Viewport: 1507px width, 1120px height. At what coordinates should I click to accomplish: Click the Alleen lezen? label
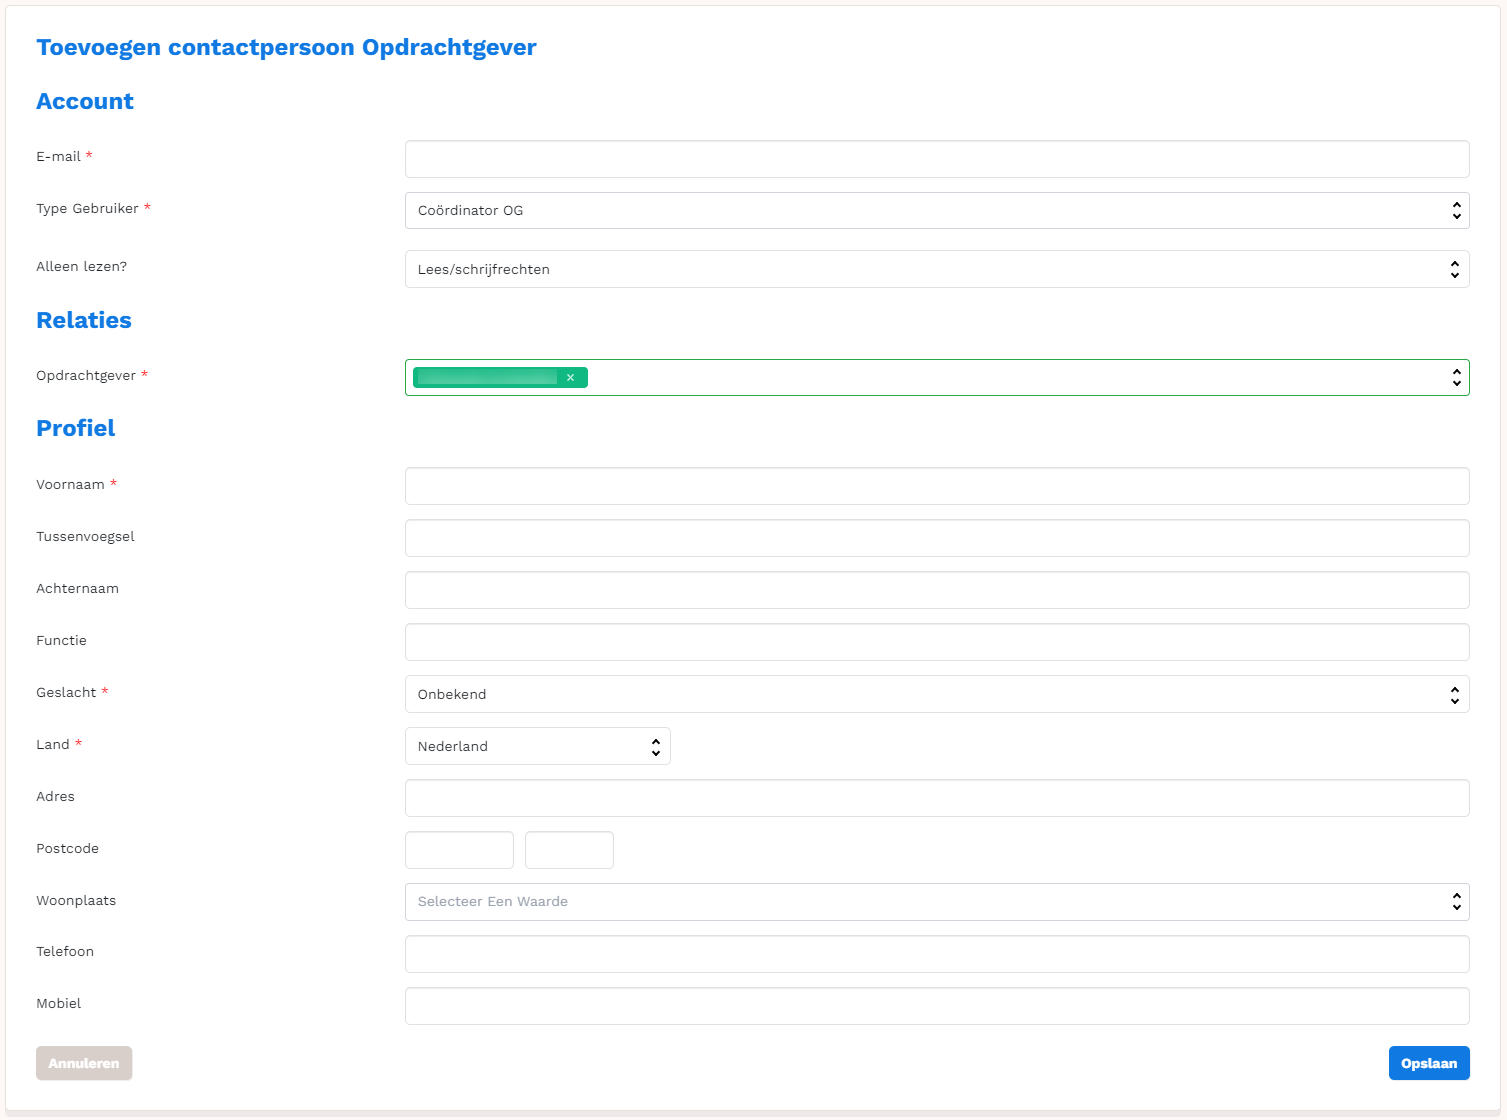pos(82,267)
